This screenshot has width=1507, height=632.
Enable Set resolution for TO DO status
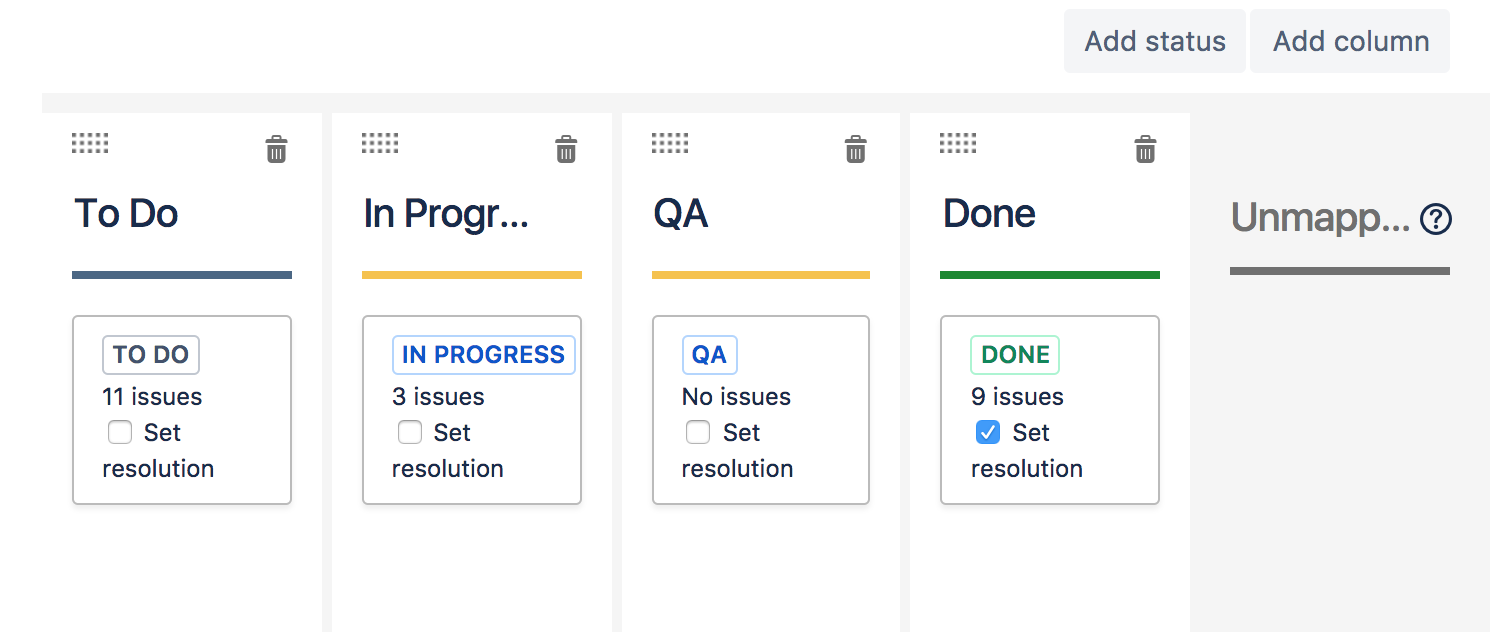(x=120, y=433)
